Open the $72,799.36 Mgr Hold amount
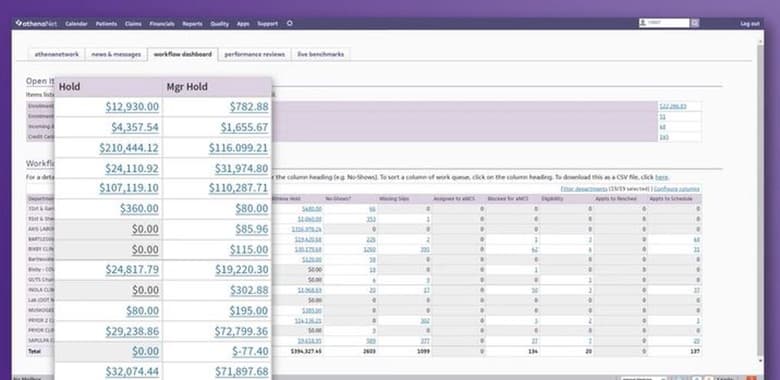This screenshot has height=380, width=780. click(242, 331)
